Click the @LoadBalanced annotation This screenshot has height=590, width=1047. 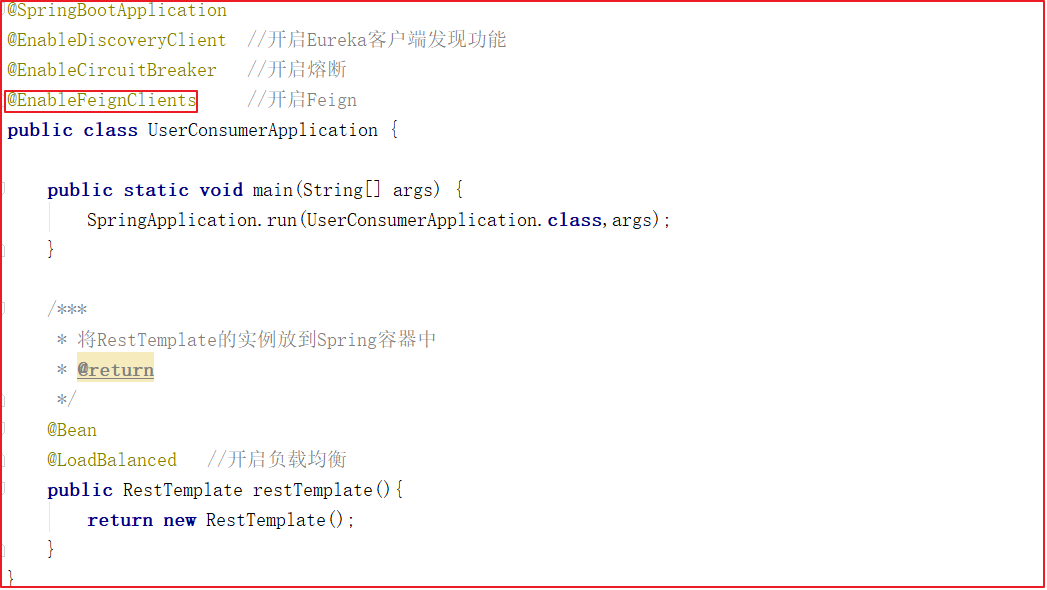coord(112,460)
